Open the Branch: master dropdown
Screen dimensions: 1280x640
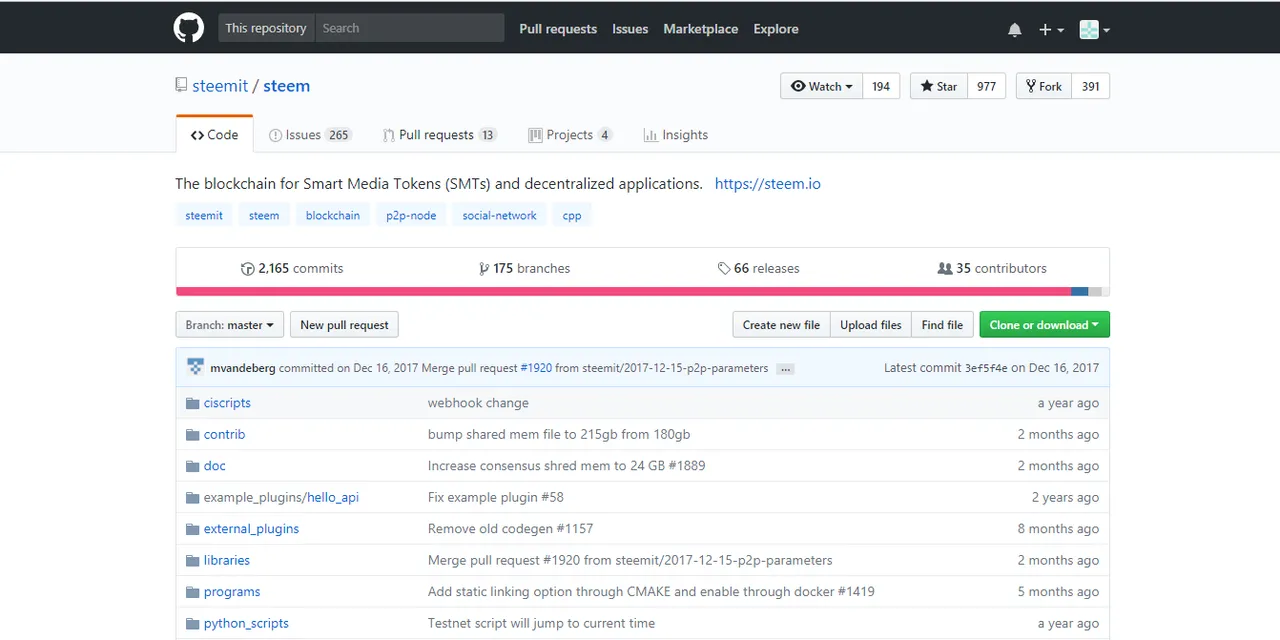tap(229, 325)
